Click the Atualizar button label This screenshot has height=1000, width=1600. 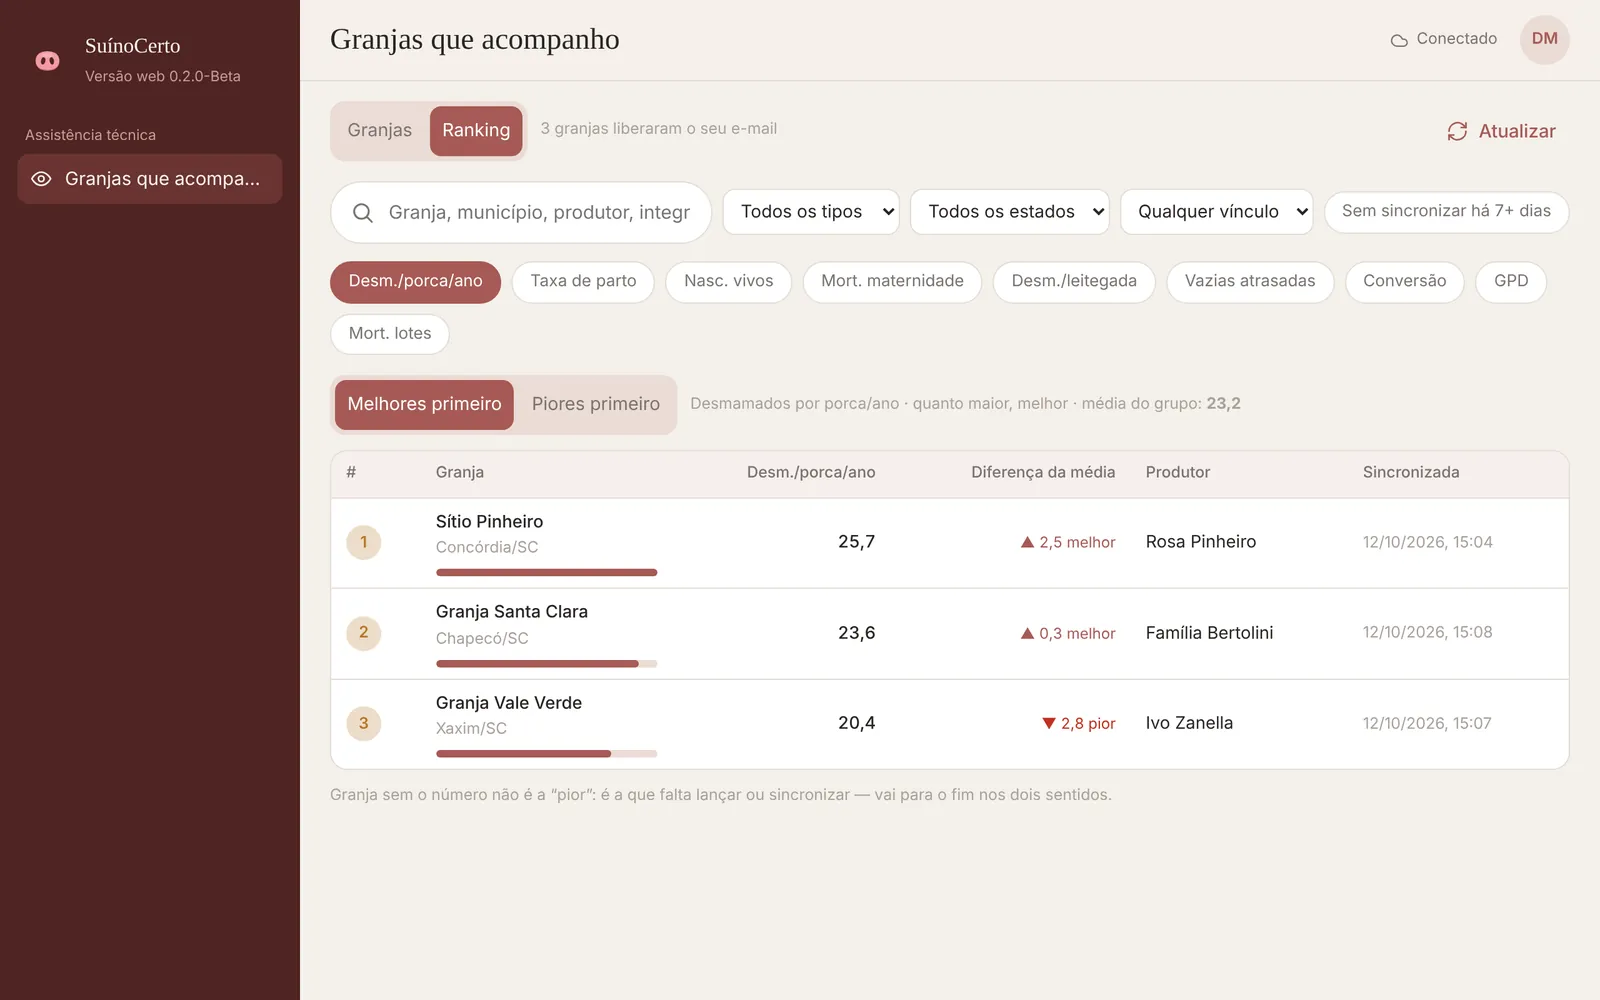1517,131
